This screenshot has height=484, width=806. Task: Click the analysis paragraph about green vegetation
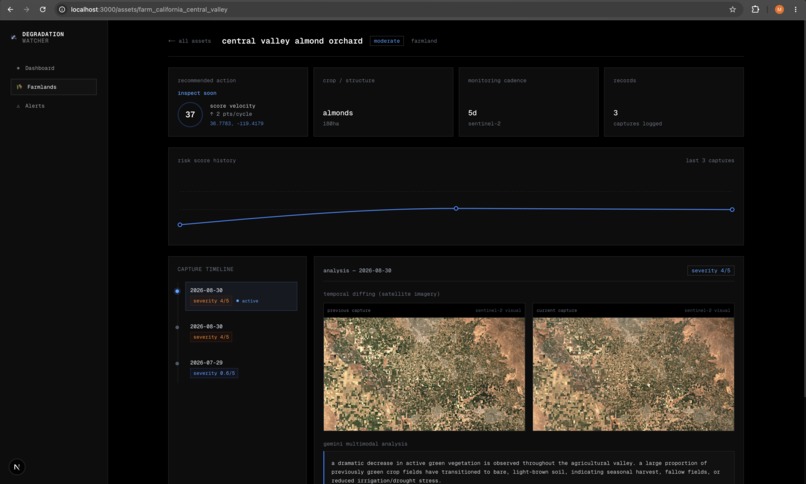click(525, 472)
